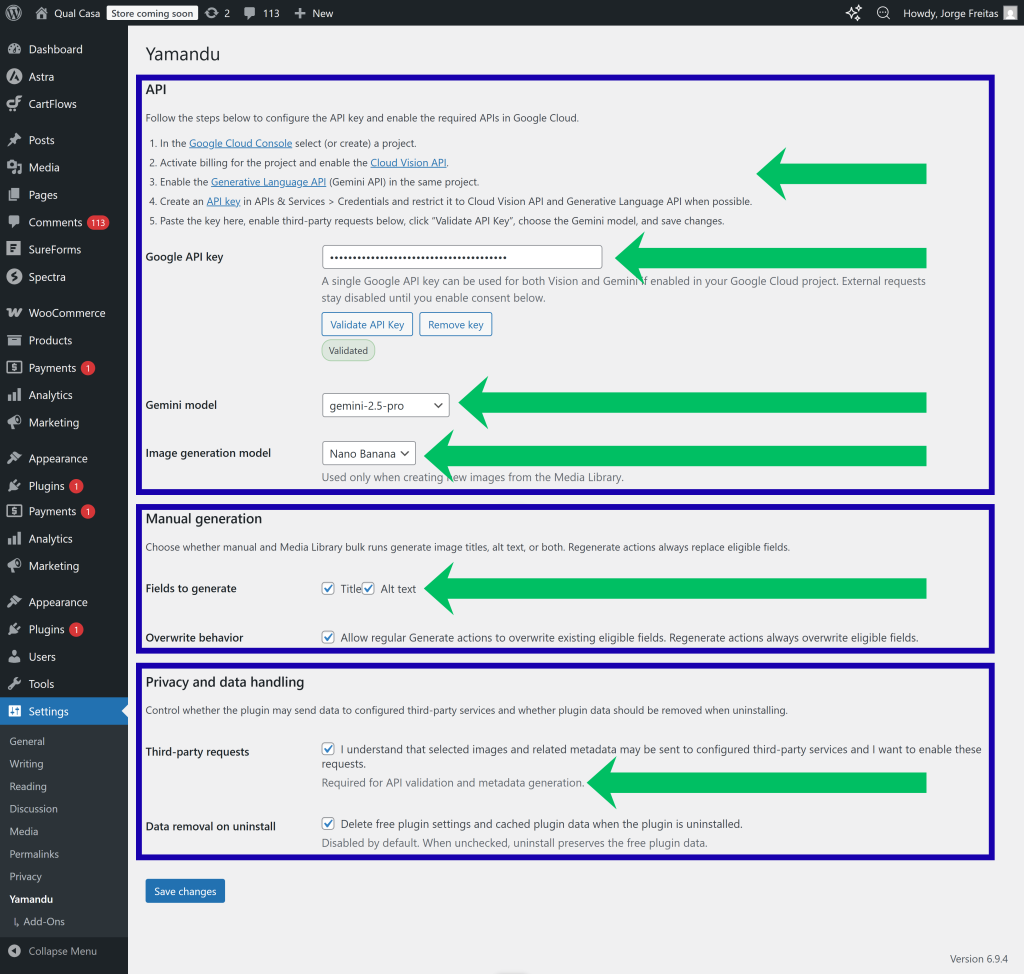Click the search magnifier icon in admin bar

(883, 13)
